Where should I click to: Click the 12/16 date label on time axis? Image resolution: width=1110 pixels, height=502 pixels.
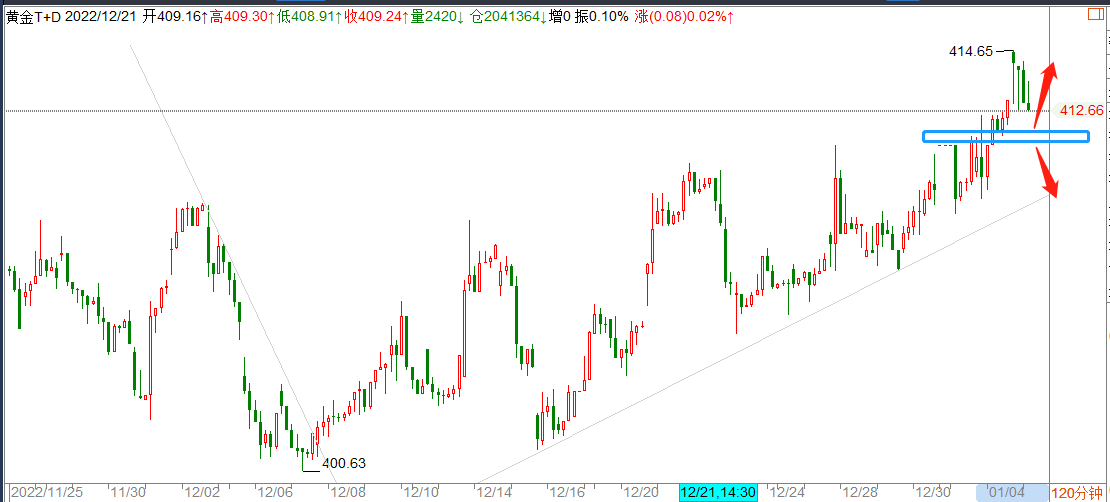[568, 492]
